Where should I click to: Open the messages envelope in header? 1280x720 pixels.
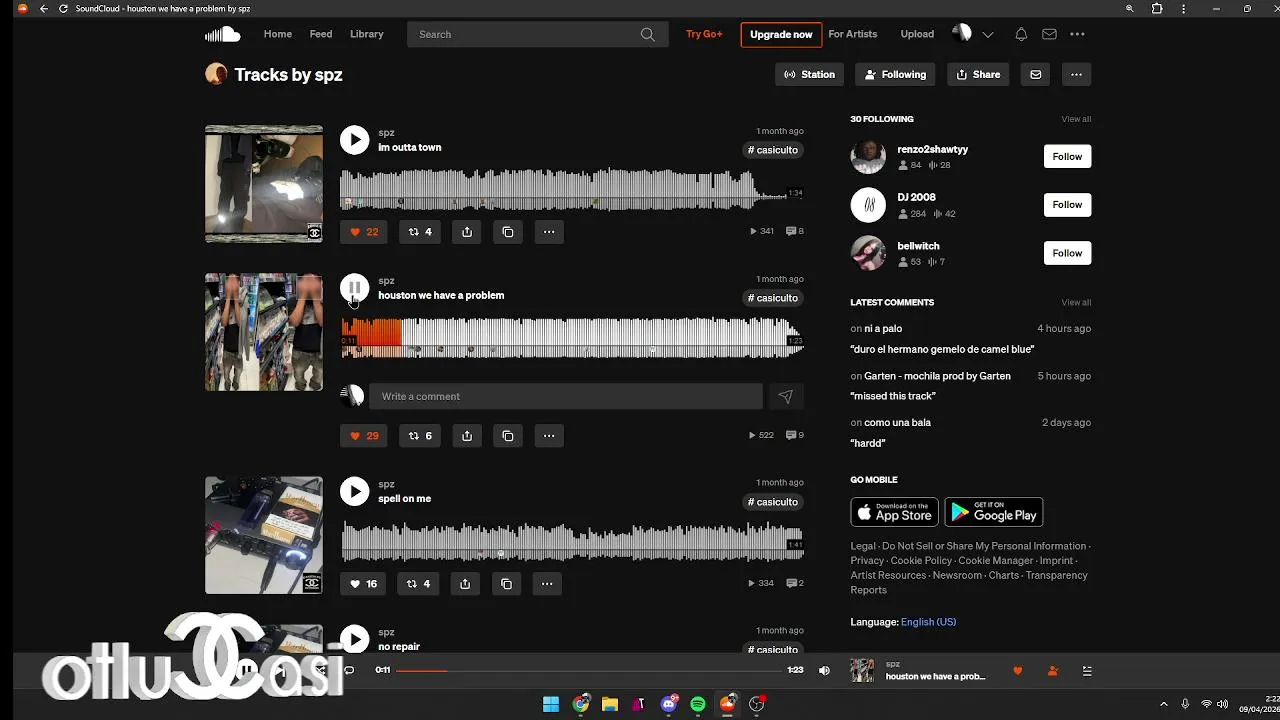[1049, 34]
